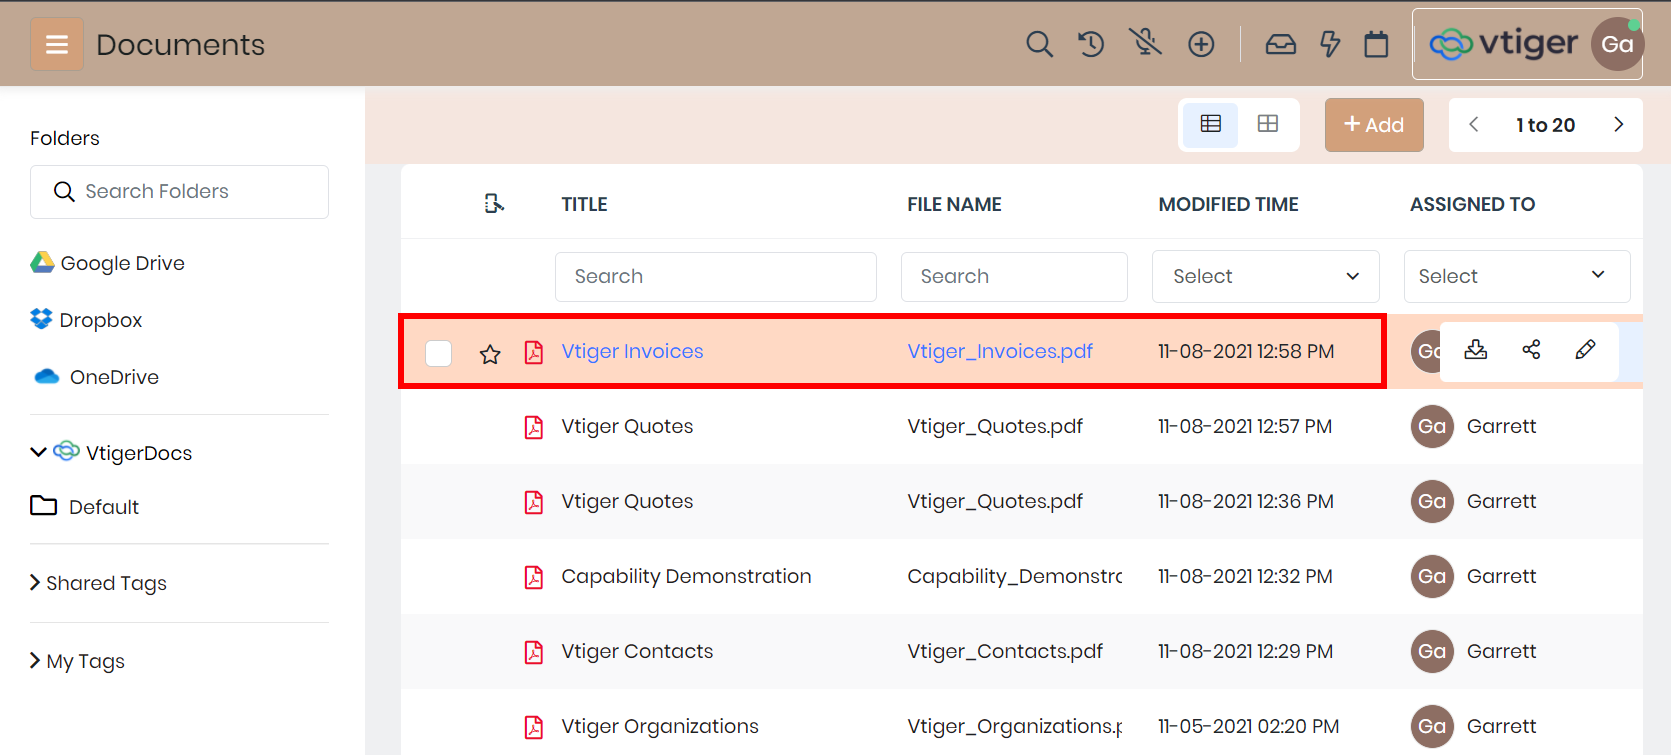
Task: Click the PDF icon for Vtiger Invoices
Action: coord(534,352)
